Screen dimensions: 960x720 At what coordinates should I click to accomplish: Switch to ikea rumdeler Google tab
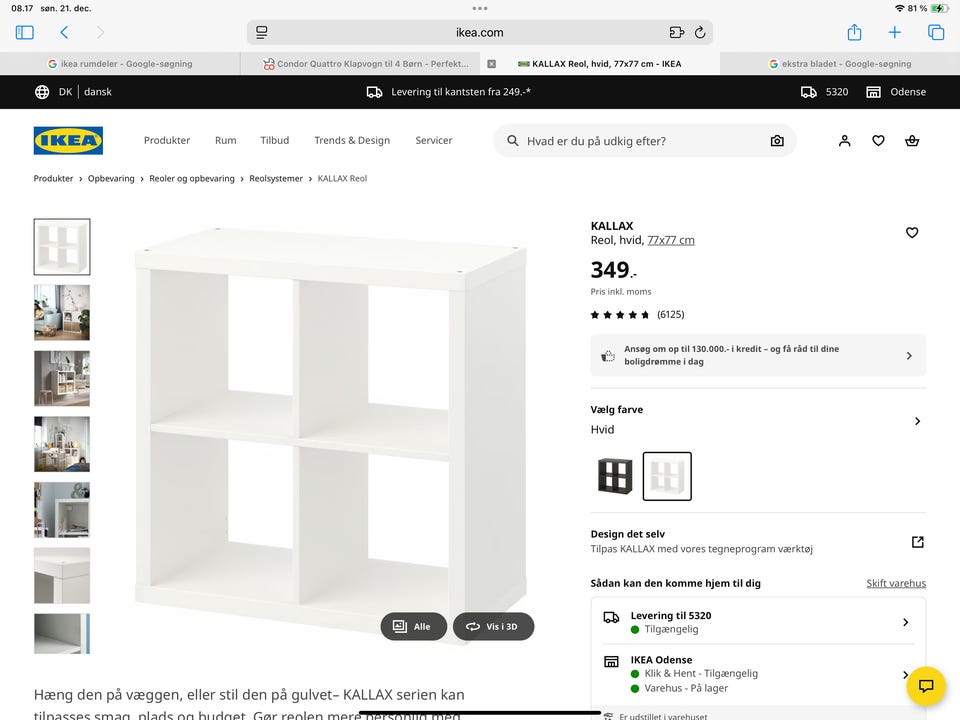click(120, 64)
